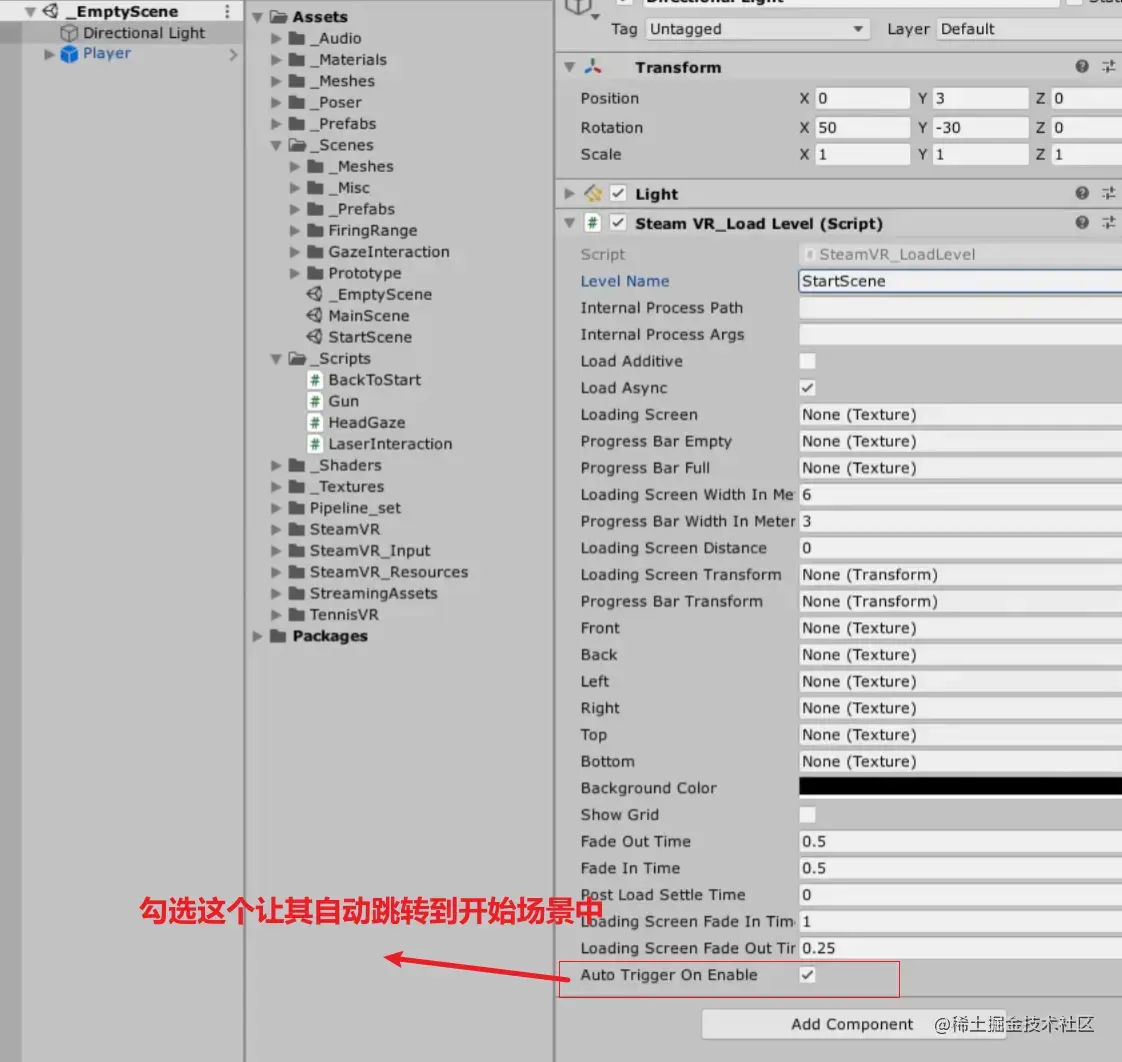This screenshot has height=1062, width=1122.
Task: Click the Gun script icon
Action: [315, 401]
